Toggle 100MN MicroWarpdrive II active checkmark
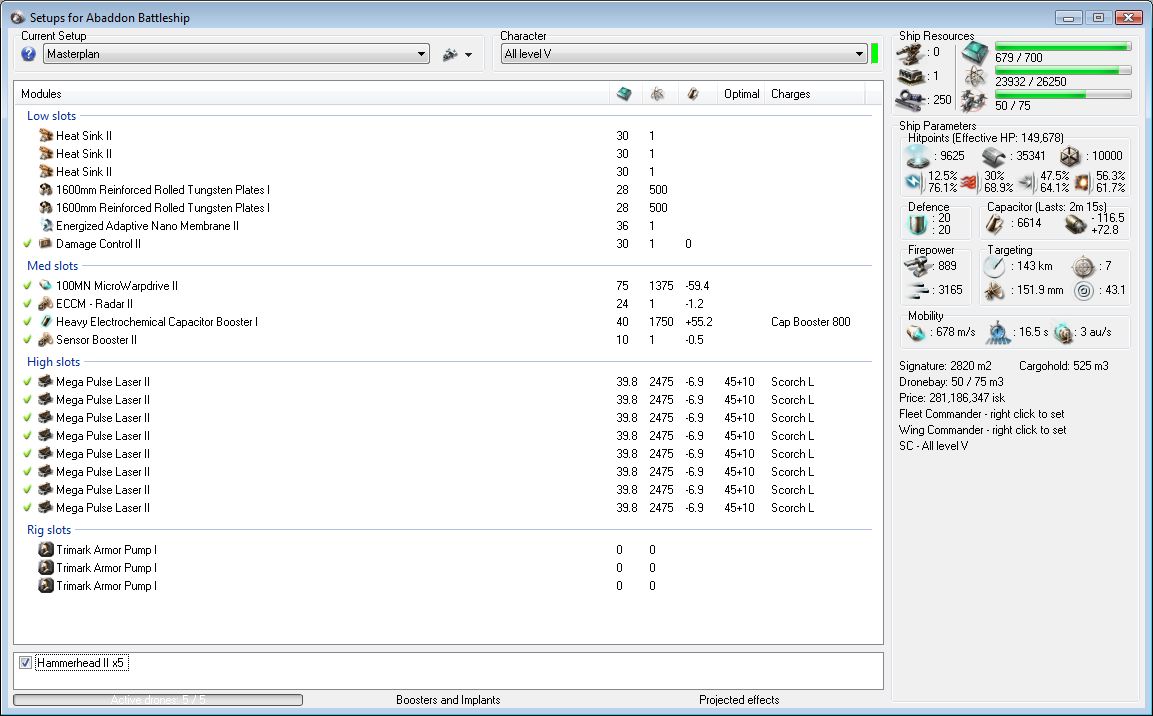The height and width of the screenshot is (716, 1153). tap(27, 285)
